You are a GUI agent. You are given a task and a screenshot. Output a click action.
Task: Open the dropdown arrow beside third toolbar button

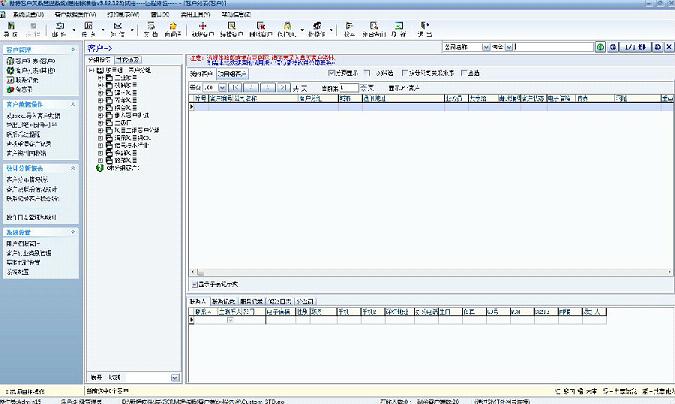pyautogui.click(x=74, y=30)
